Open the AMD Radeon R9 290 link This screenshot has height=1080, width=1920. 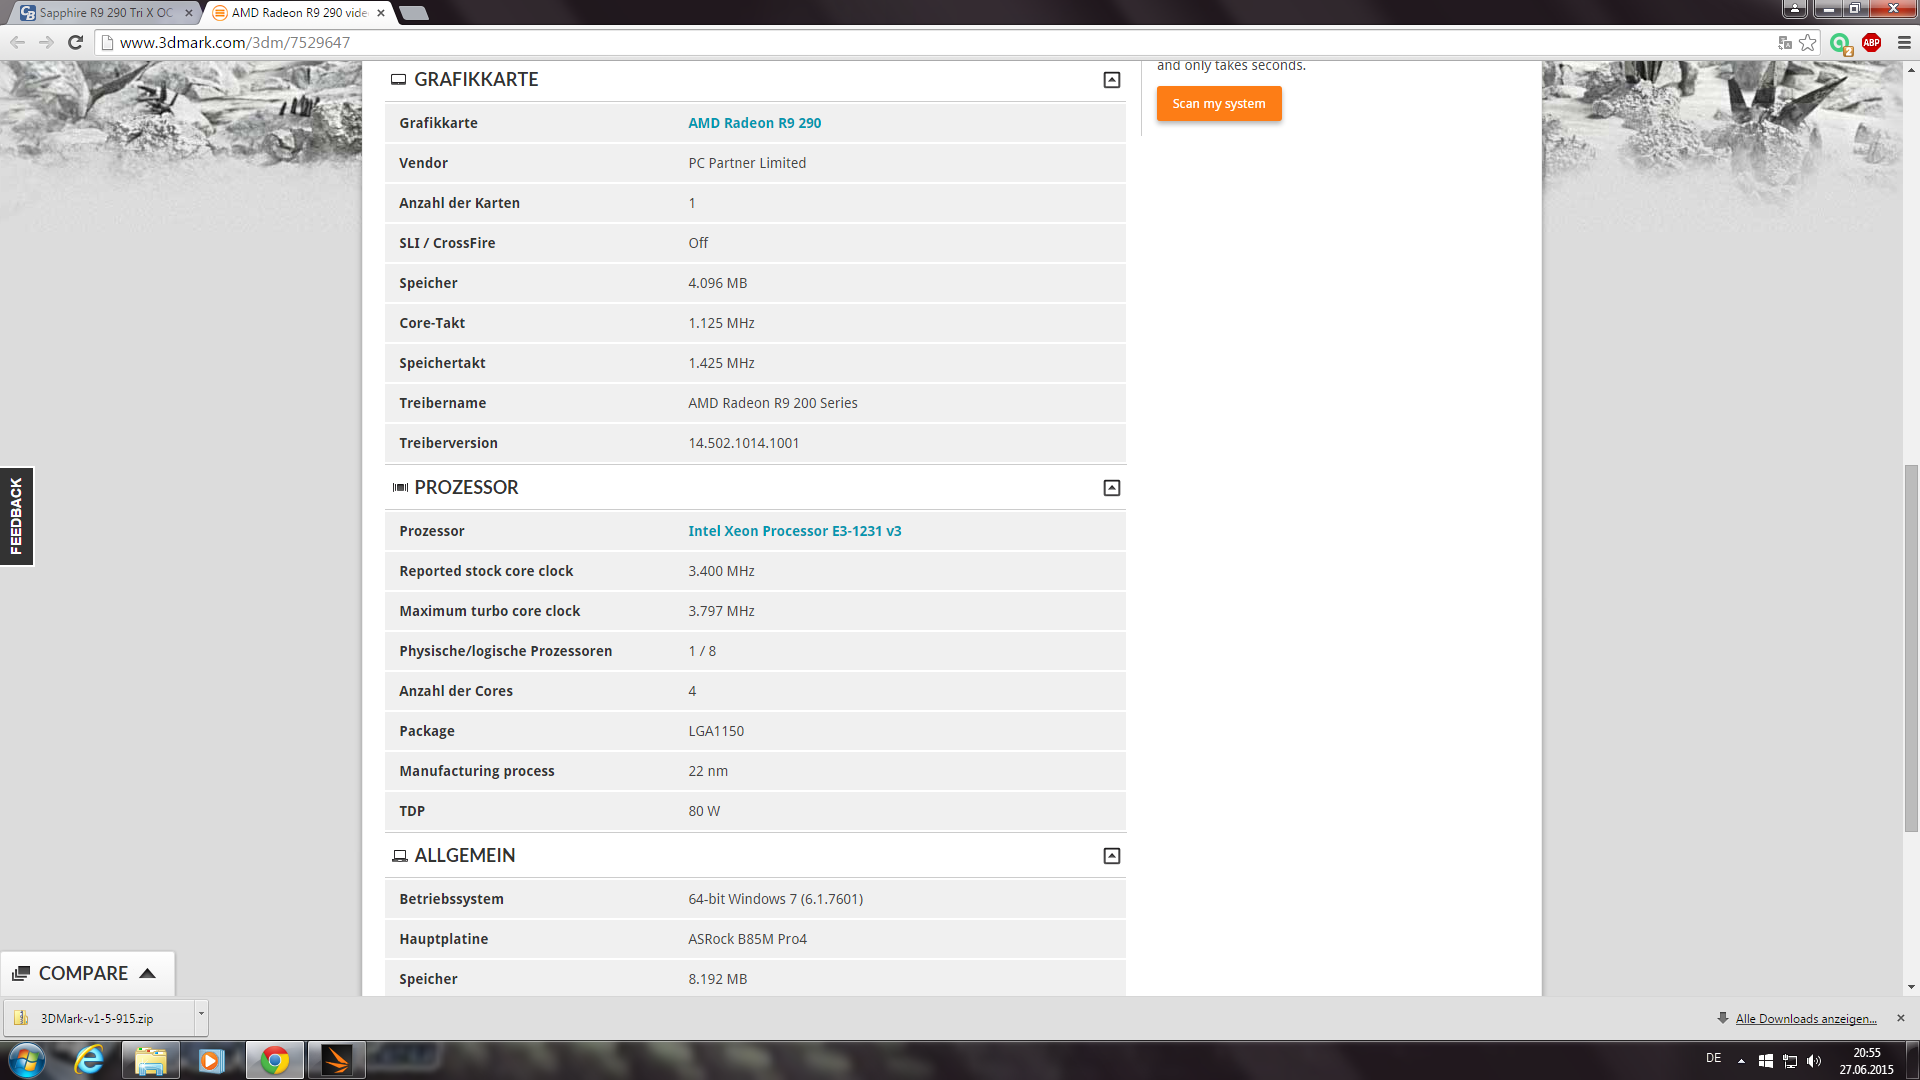pos(754,123)
